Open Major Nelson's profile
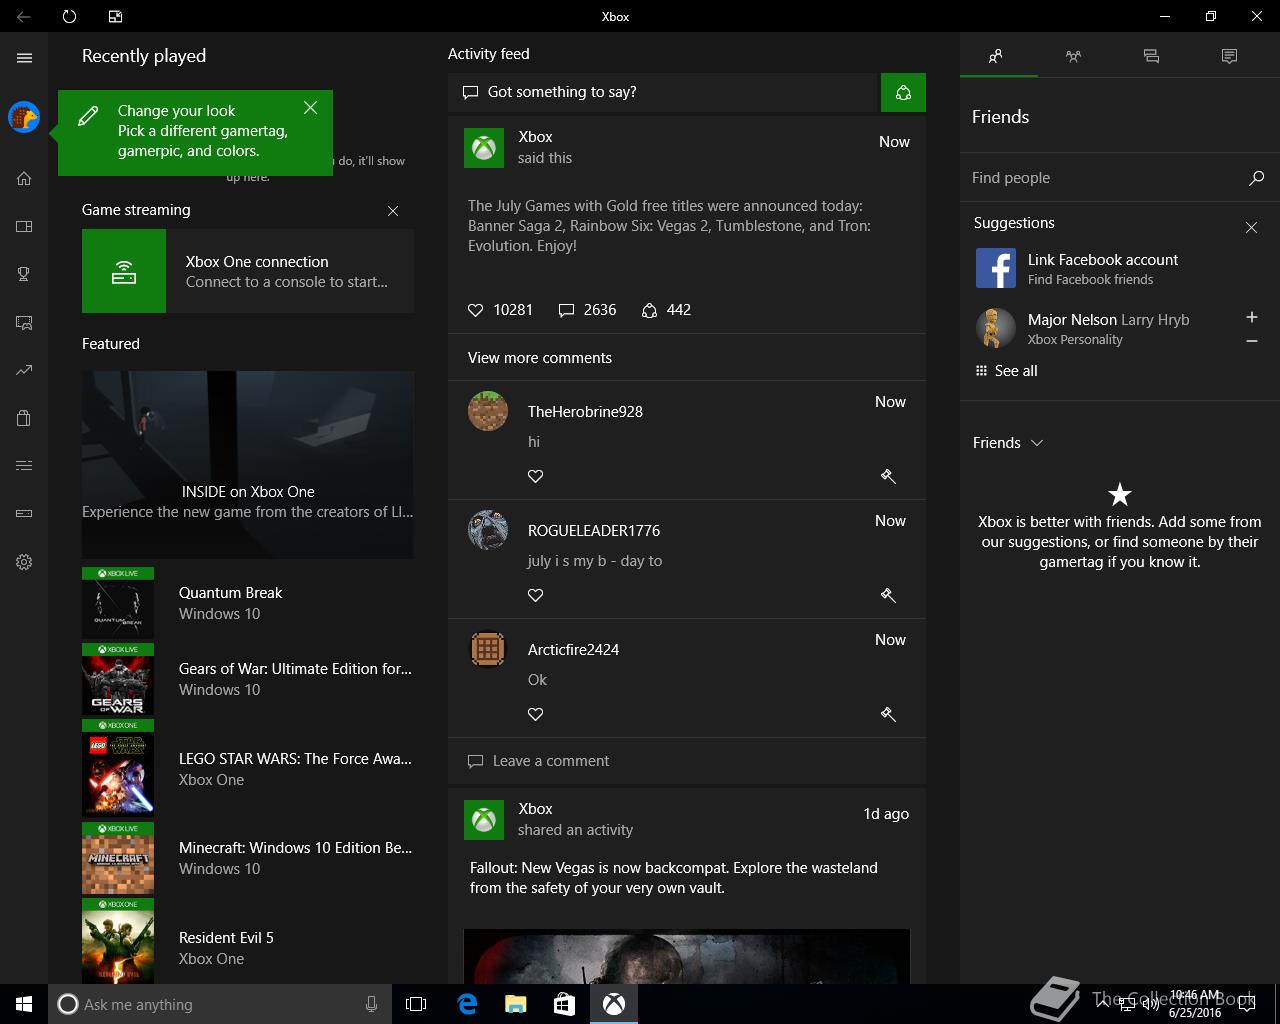 point(1083,328)
